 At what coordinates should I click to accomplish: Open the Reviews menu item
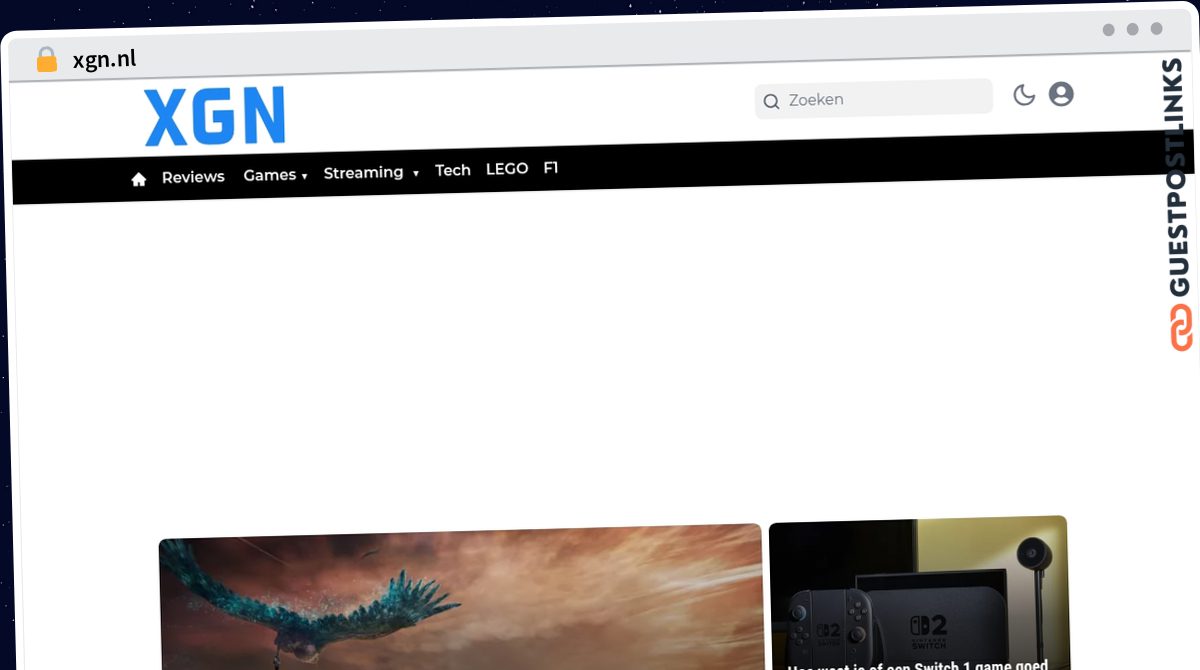click(x=193, y=177)
